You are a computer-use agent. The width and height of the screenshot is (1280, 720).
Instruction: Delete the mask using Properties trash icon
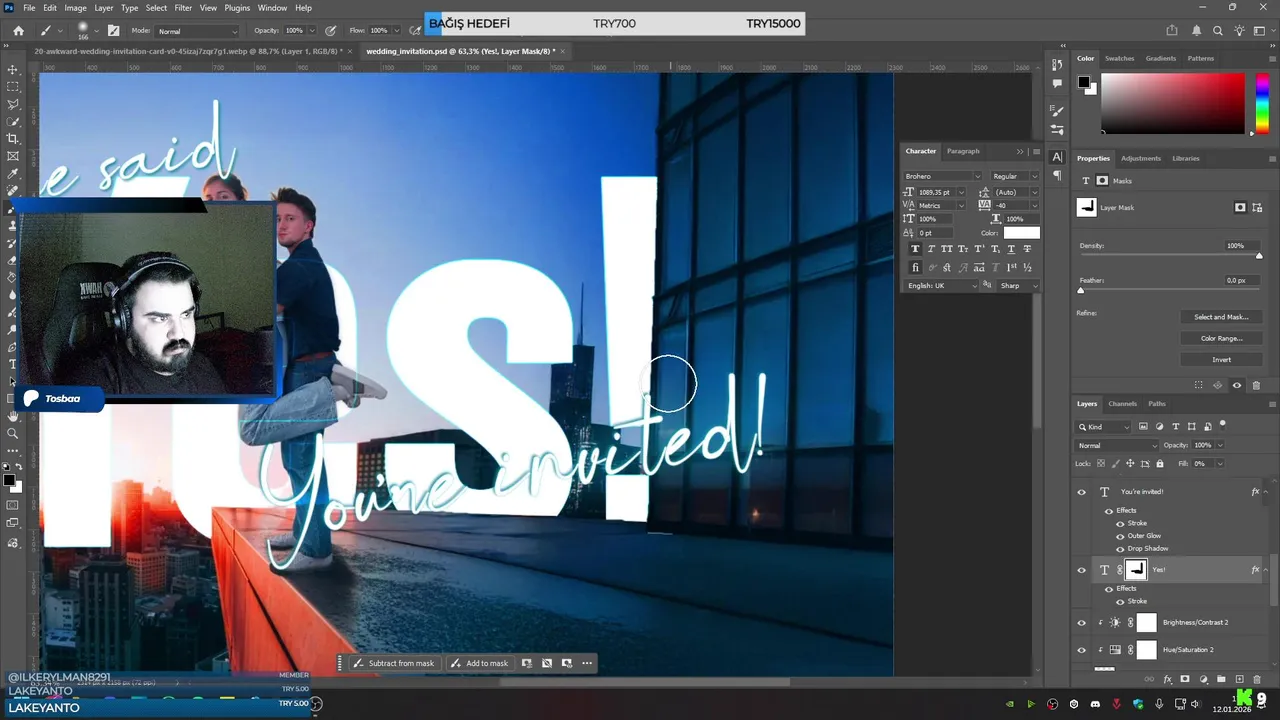tap(1254, 385)
